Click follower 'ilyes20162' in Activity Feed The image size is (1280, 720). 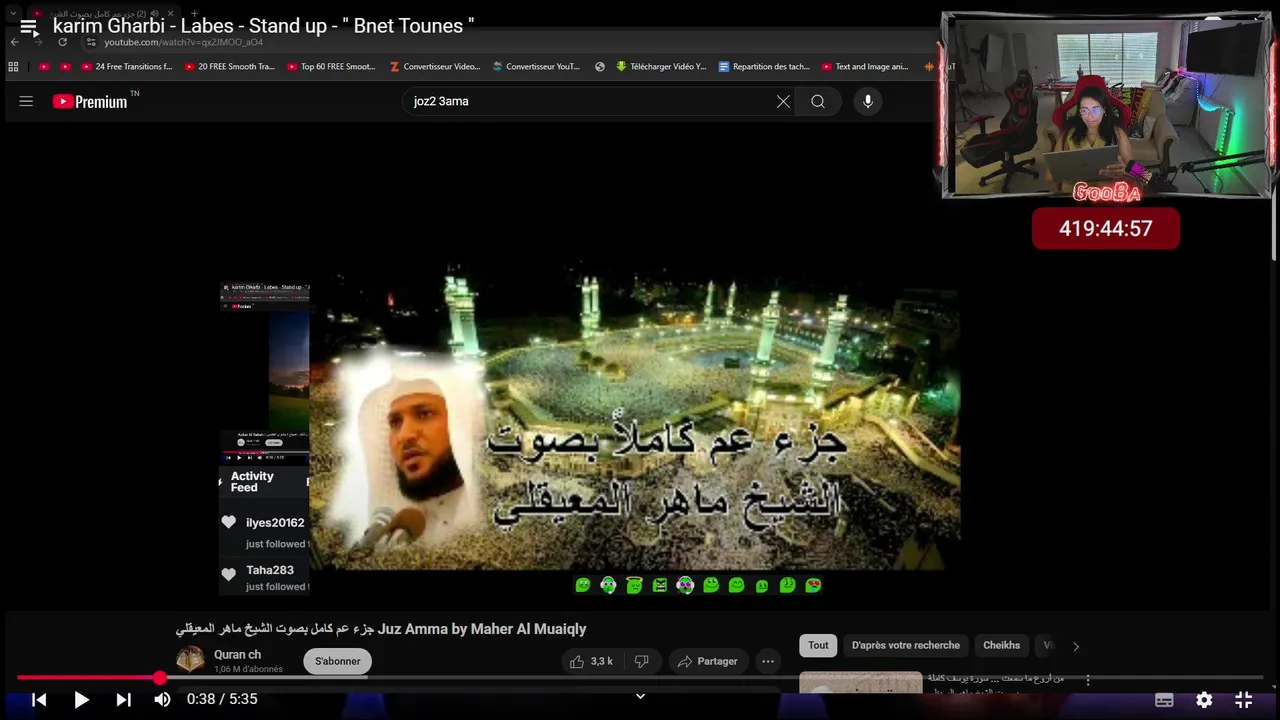click(275, 522)
